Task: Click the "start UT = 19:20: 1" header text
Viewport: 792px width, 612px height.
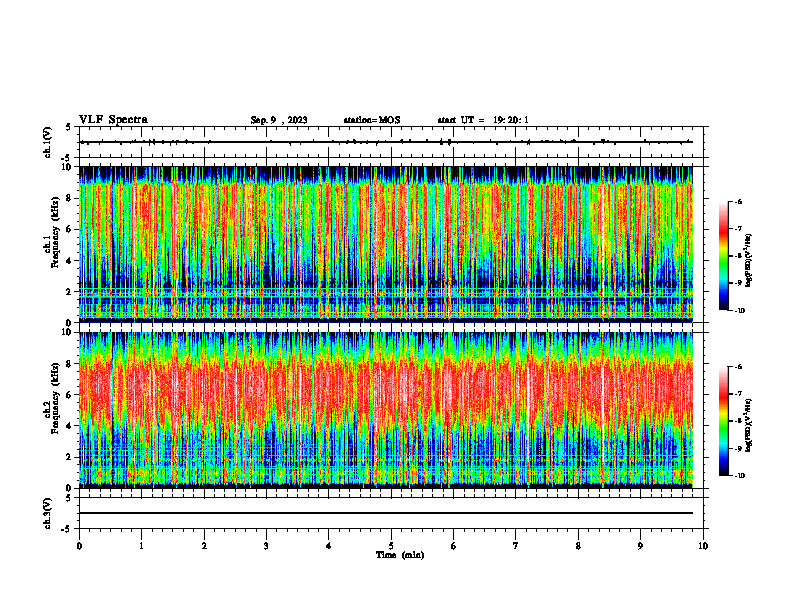Action: coord(483,120)
